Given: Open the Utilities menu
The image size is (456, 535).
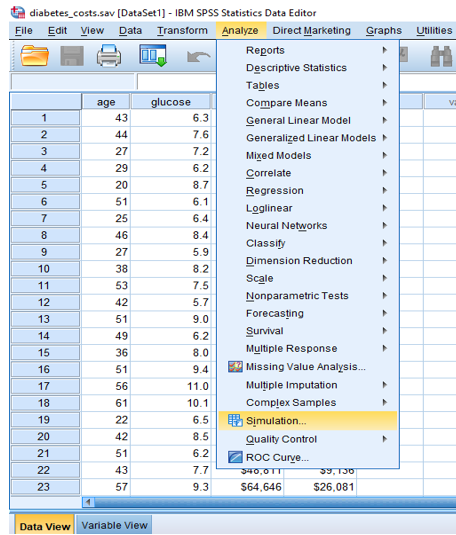Looking at the screenshot, I should point(434,31).
